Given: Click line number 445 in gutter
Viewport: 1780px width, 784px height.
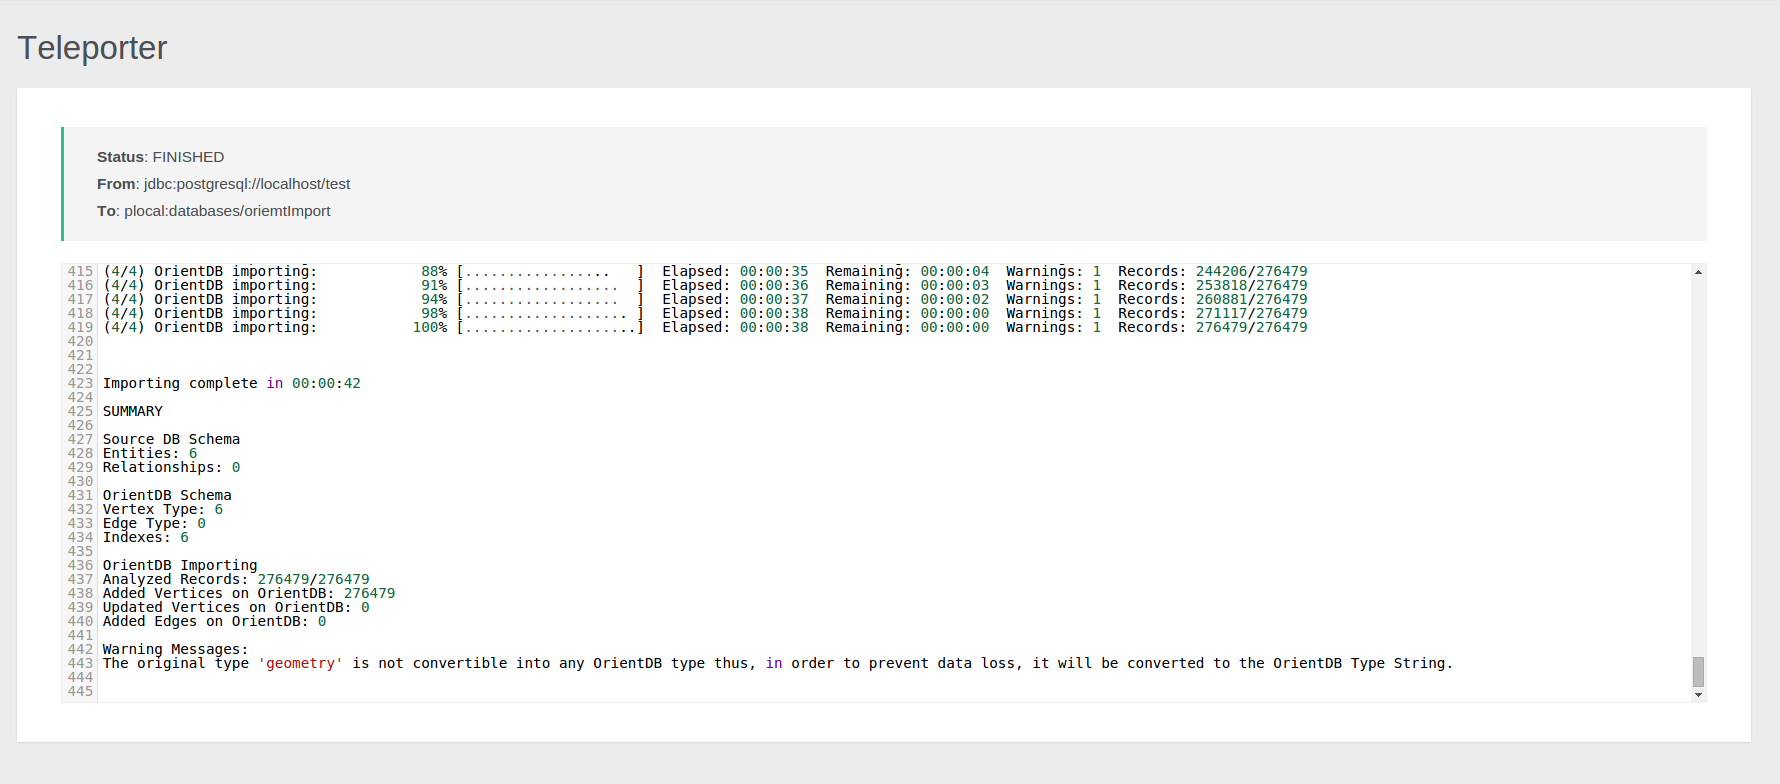Looking at the screenshot, I should 80,691.
